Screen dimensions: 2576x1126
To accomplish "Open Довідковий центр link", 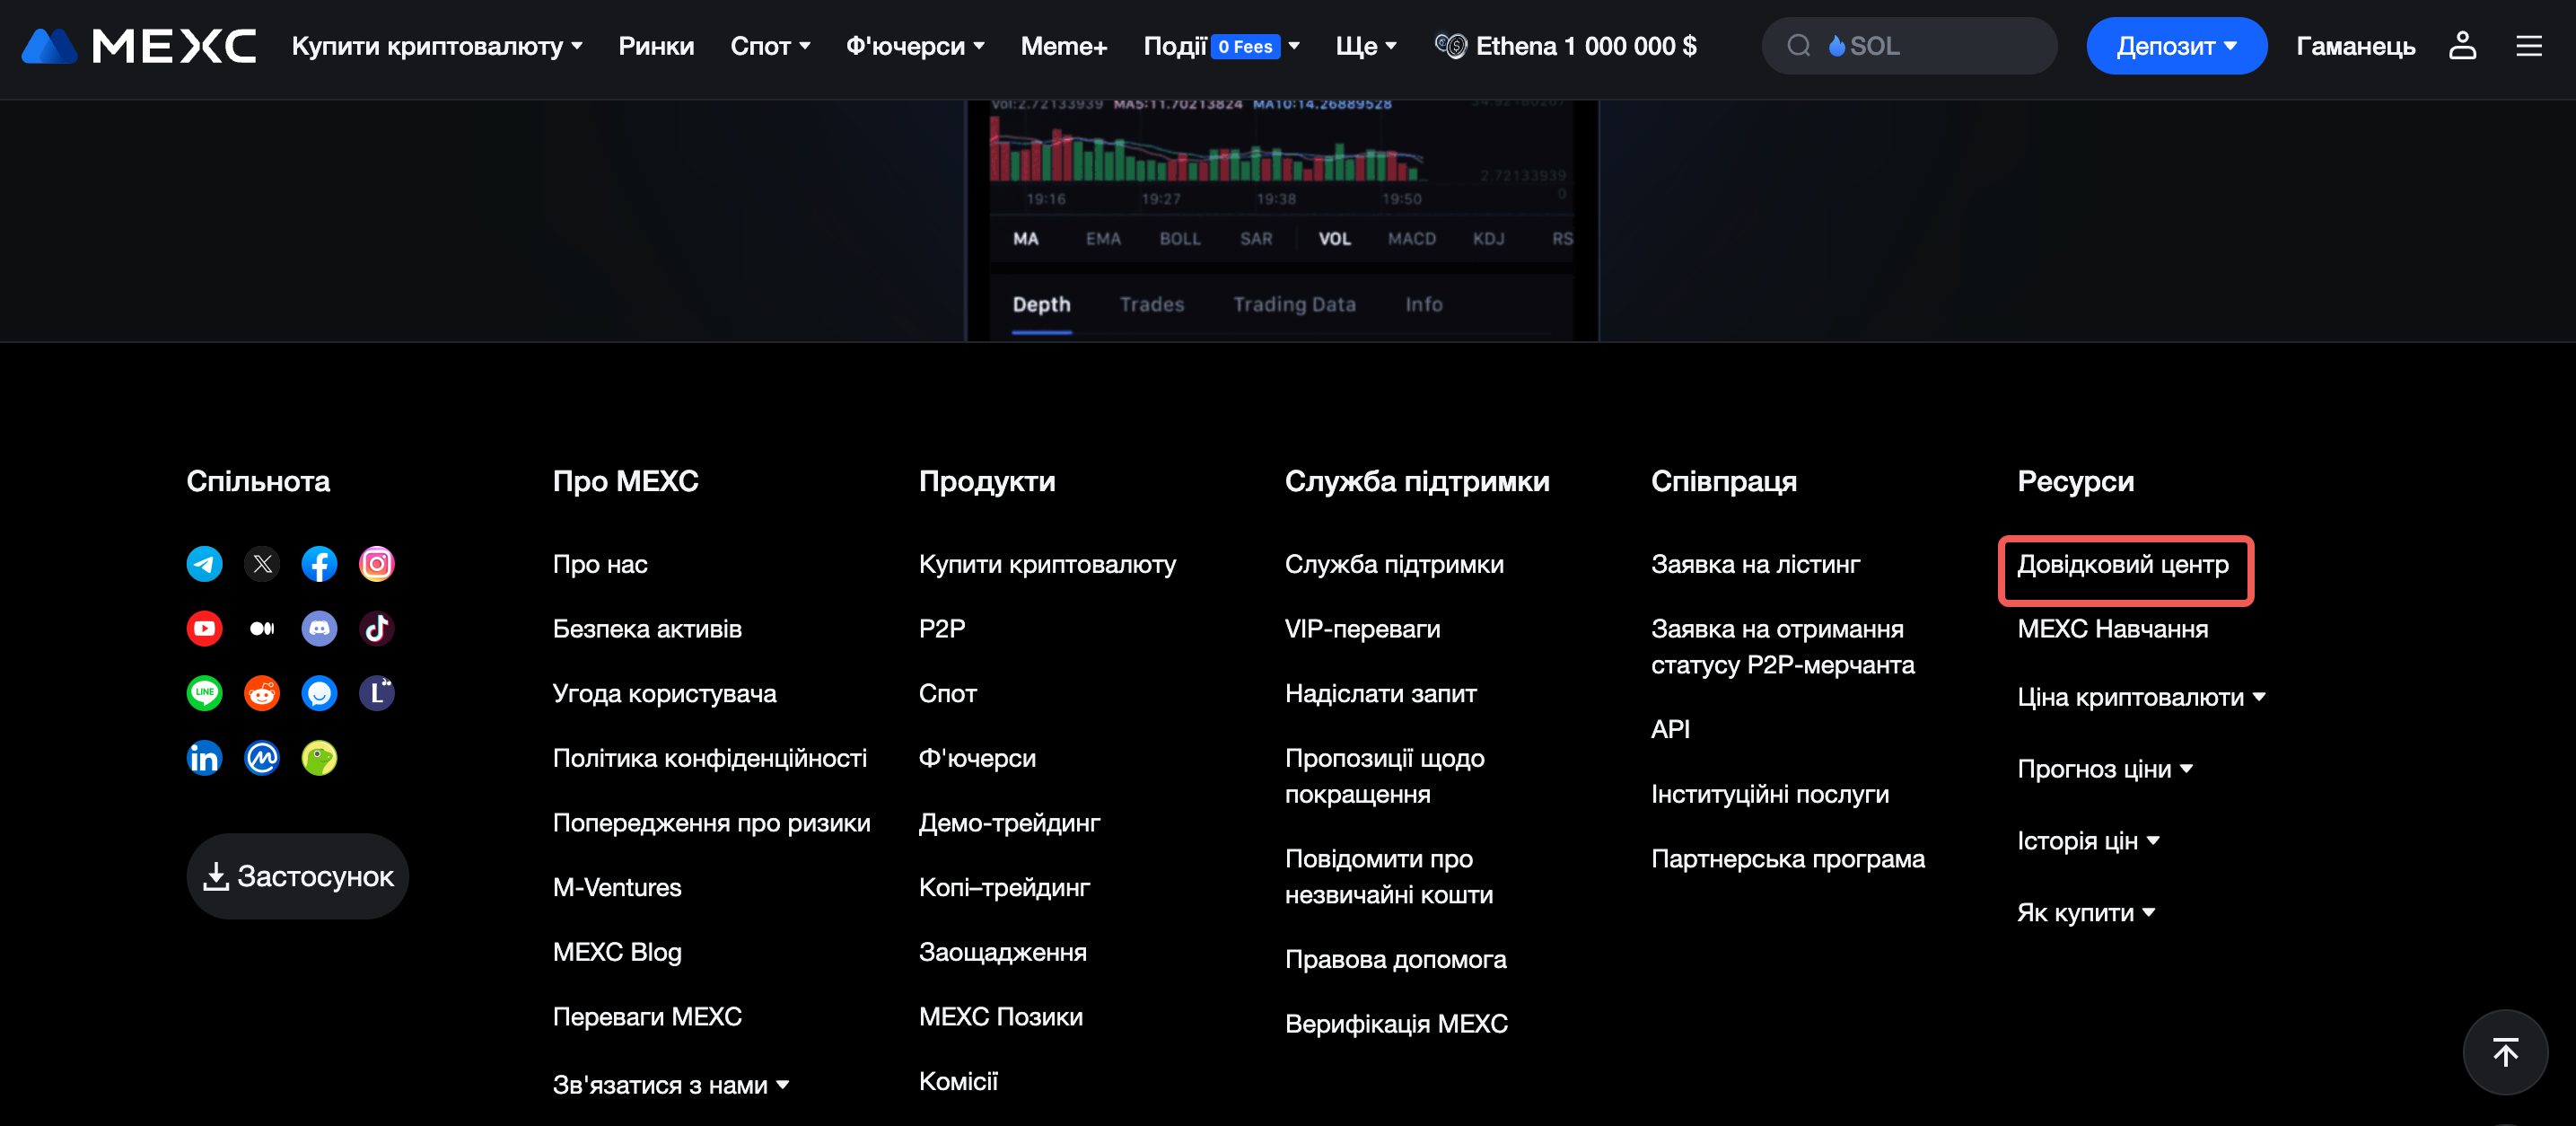I will point(2123,564).
